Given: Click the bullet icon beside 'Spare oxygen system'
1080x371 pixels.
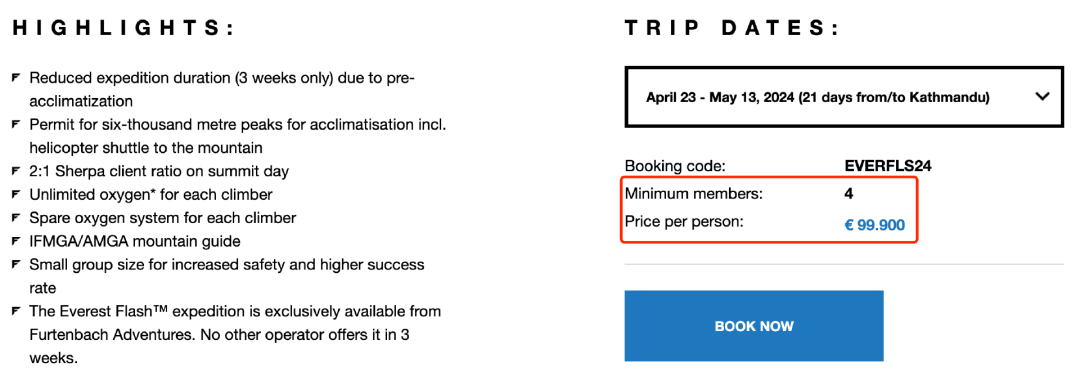Looking at the screenshot, I should 16,218.
